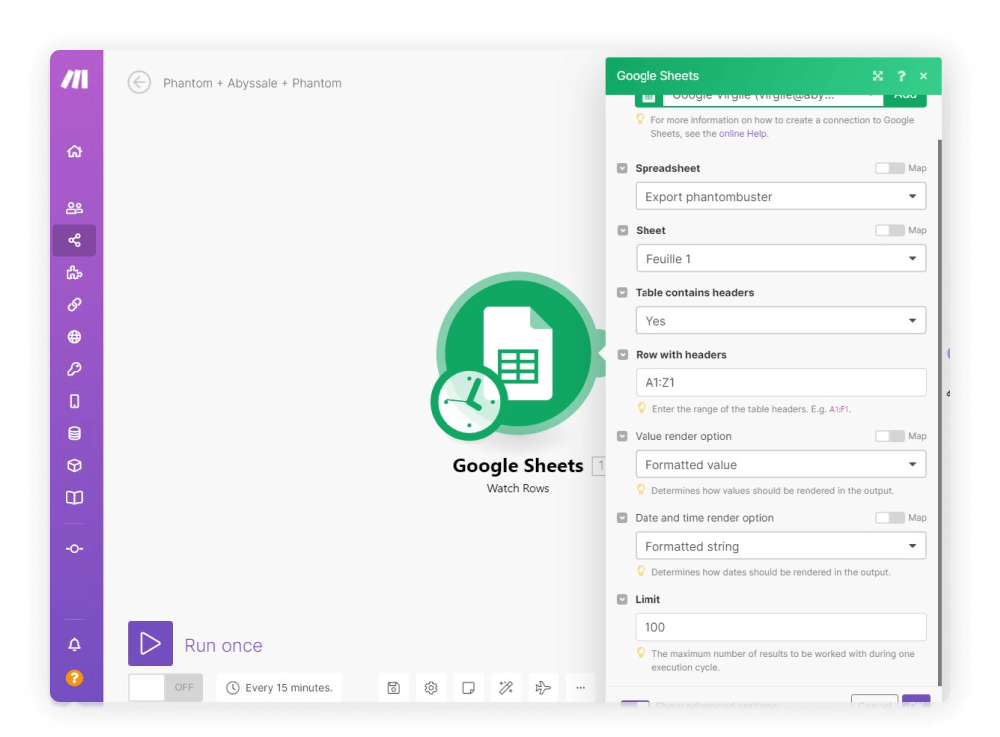Image resolution: width=1000 pixels, height=737 pixels.
Task: Toggle Map switch for Sheet
Action: [x=890, y=230]
